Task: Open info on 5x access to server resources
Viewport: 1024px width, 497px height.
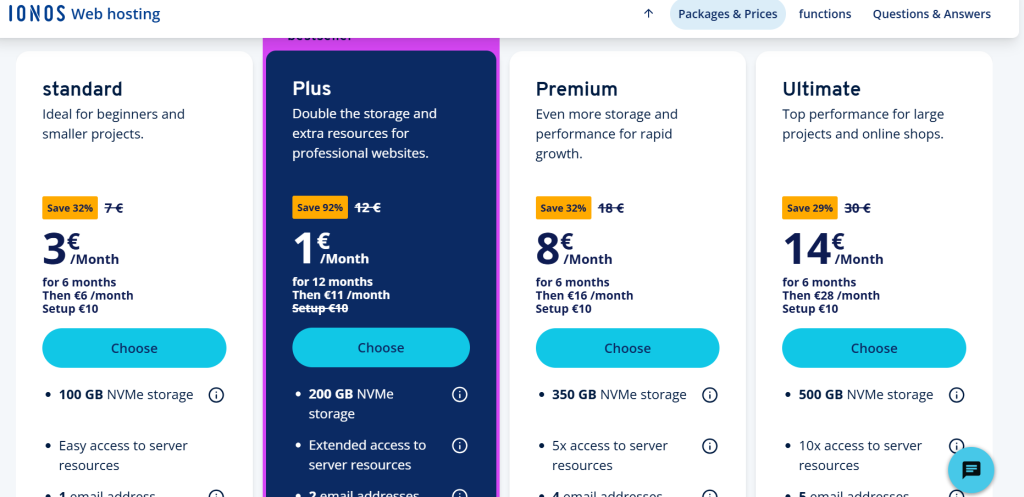Action: point(710,446)
